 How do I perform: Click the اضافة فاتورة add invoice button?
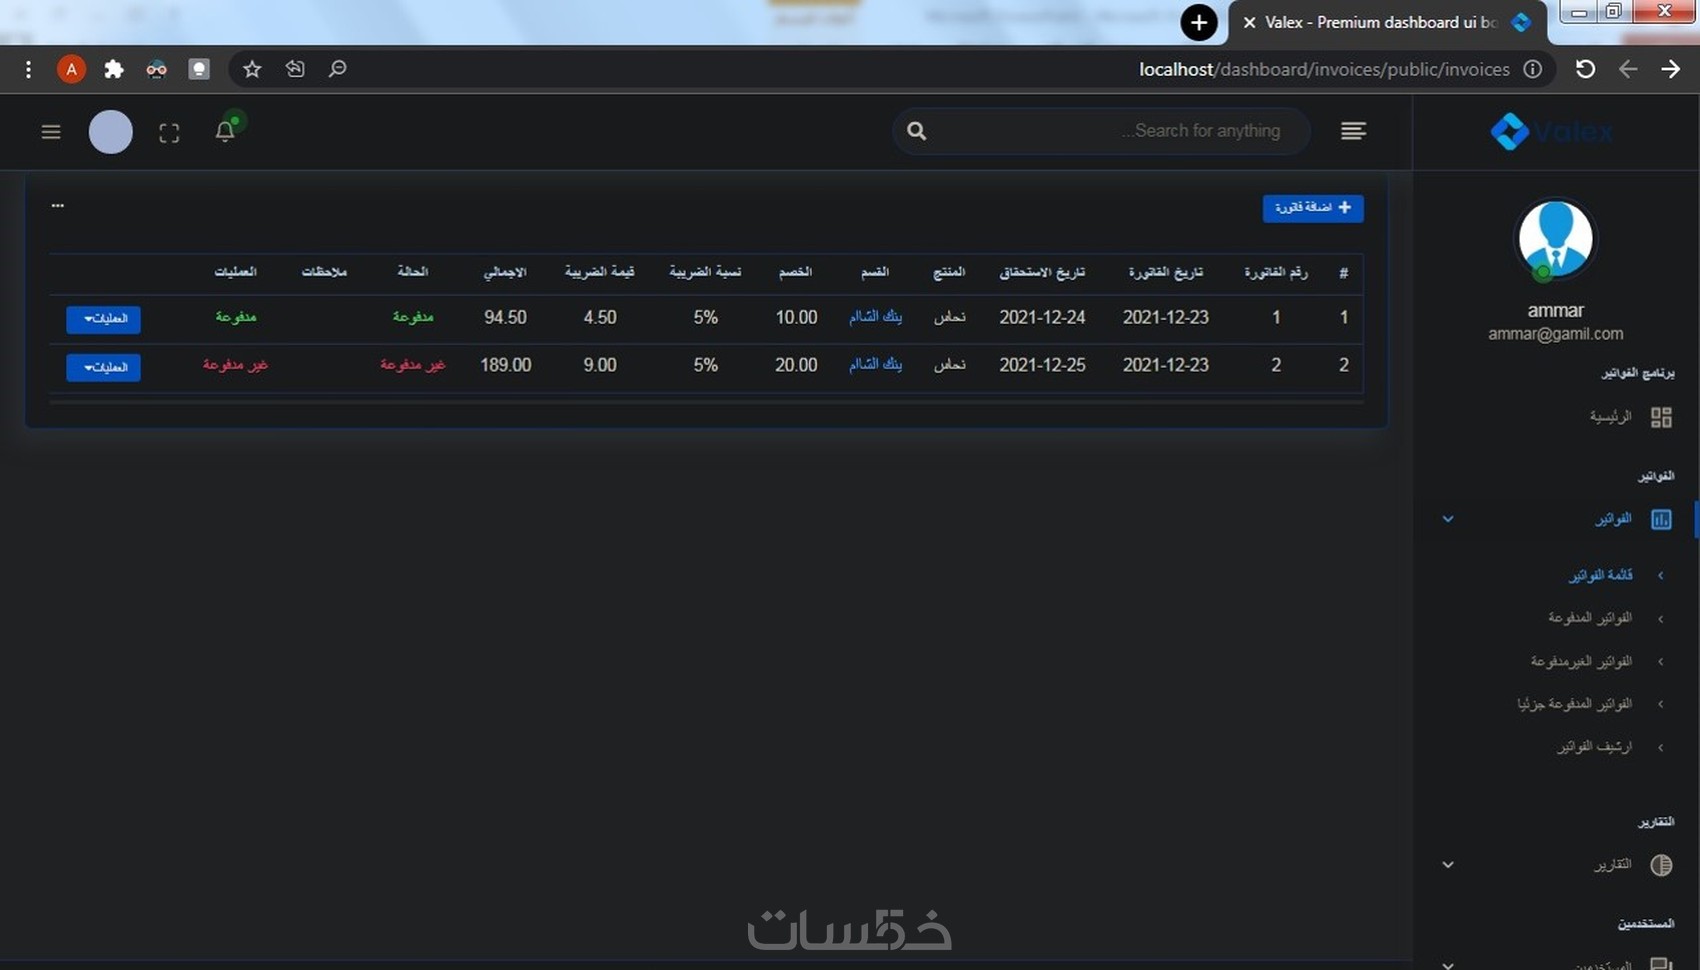point(1313,208)
